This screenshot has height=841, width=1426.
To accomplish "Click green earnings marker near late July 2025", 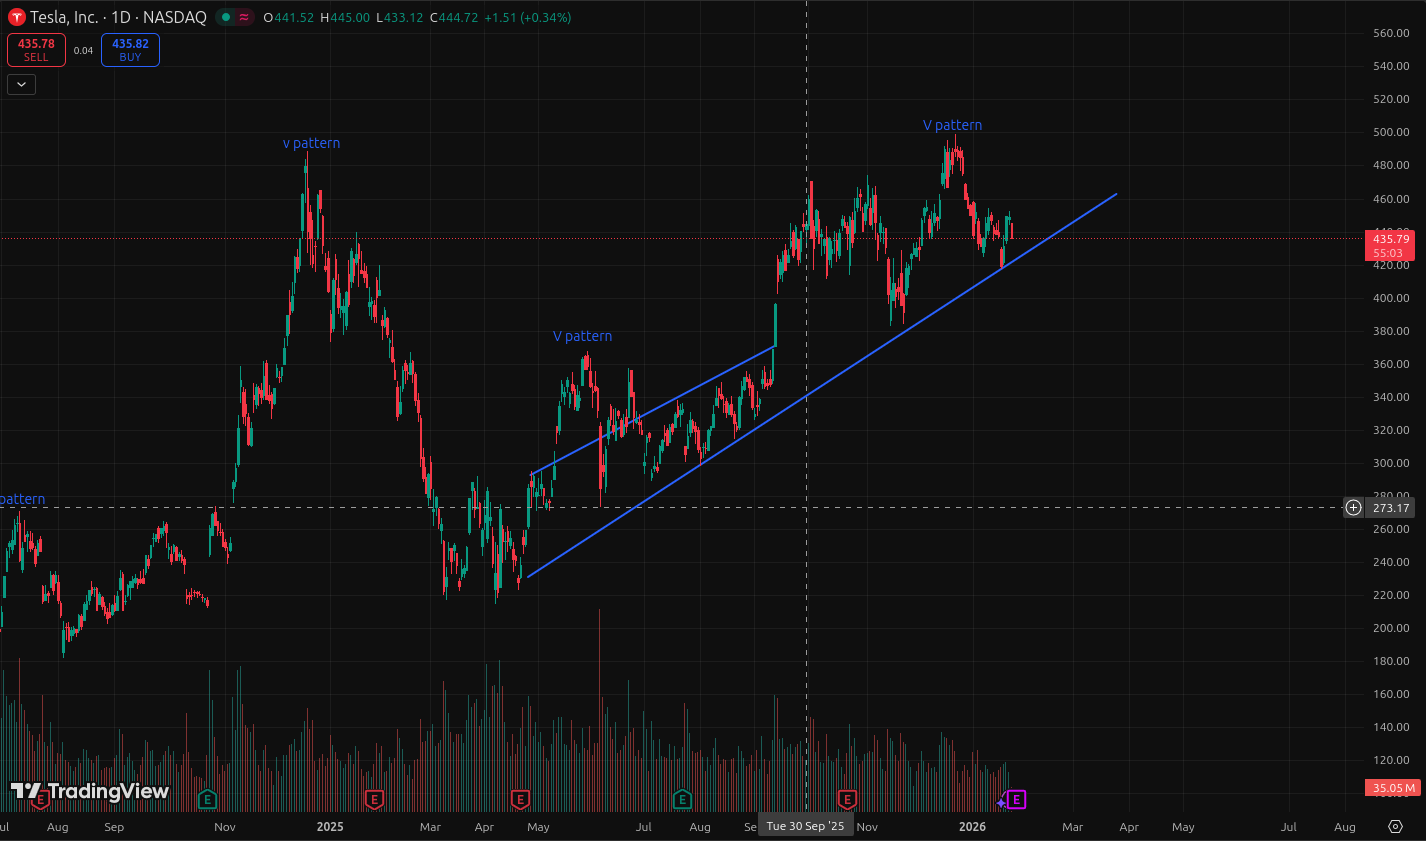I will coord(682,799).
